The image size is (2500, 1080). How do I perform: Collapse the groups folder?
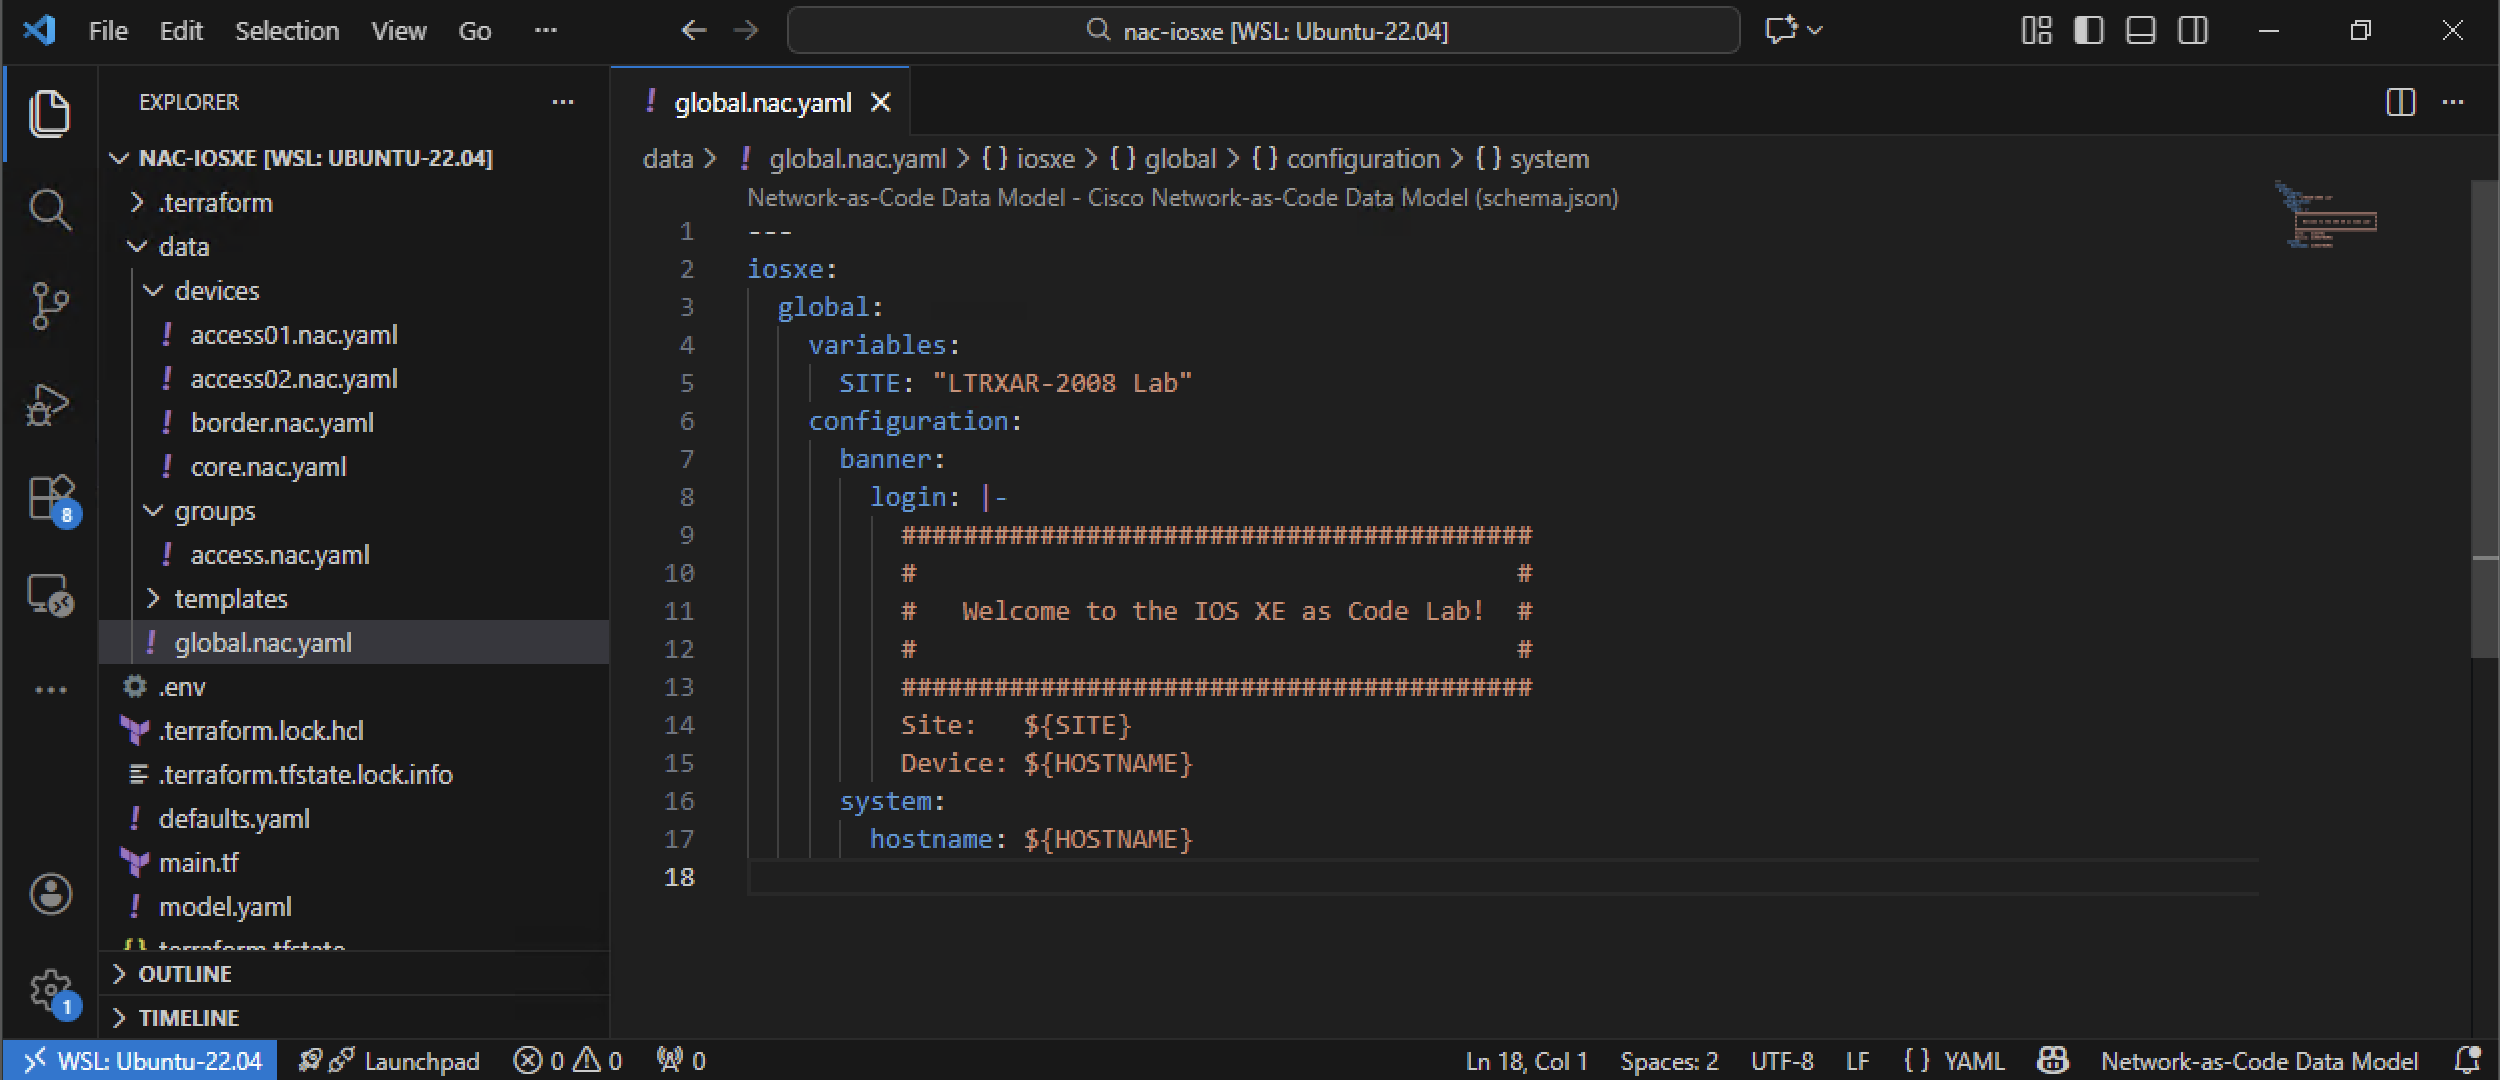153,511
